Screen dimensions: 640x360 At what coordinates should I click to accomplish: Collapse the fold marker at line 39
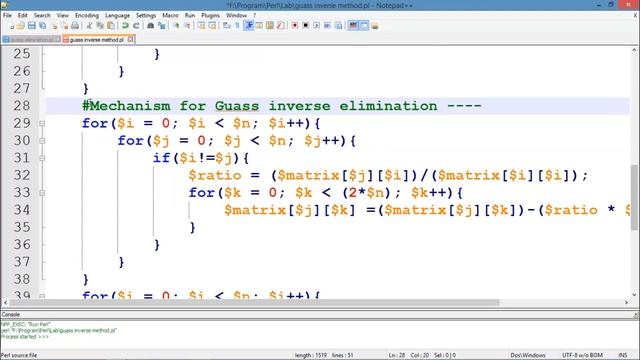(42, 296)
